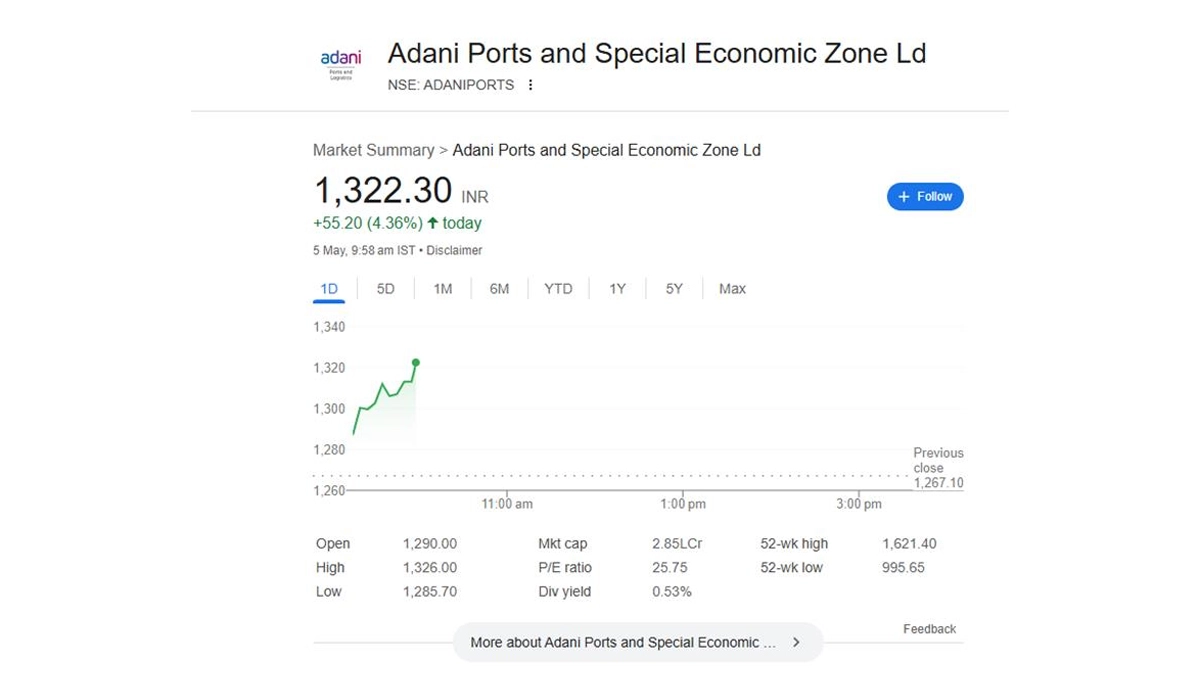Open the 5Y chart tab
The width and height of the screenshot is (1200, 675).
point(674,289)
